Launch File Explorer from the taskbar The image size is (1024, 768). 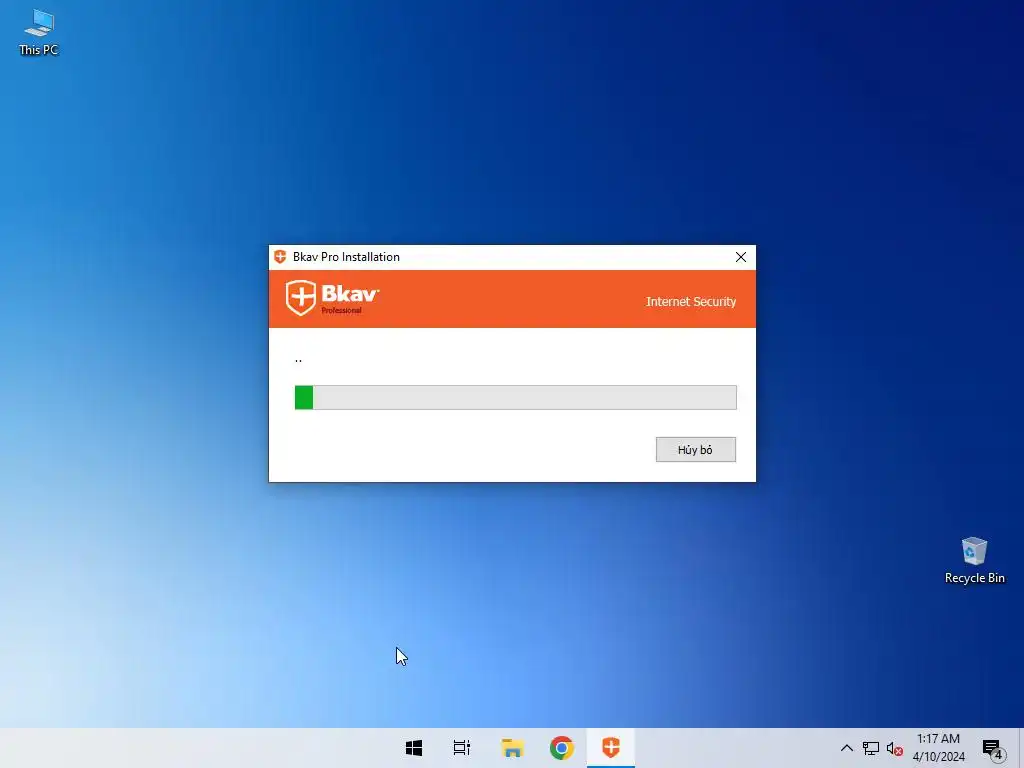pos(512,748)
